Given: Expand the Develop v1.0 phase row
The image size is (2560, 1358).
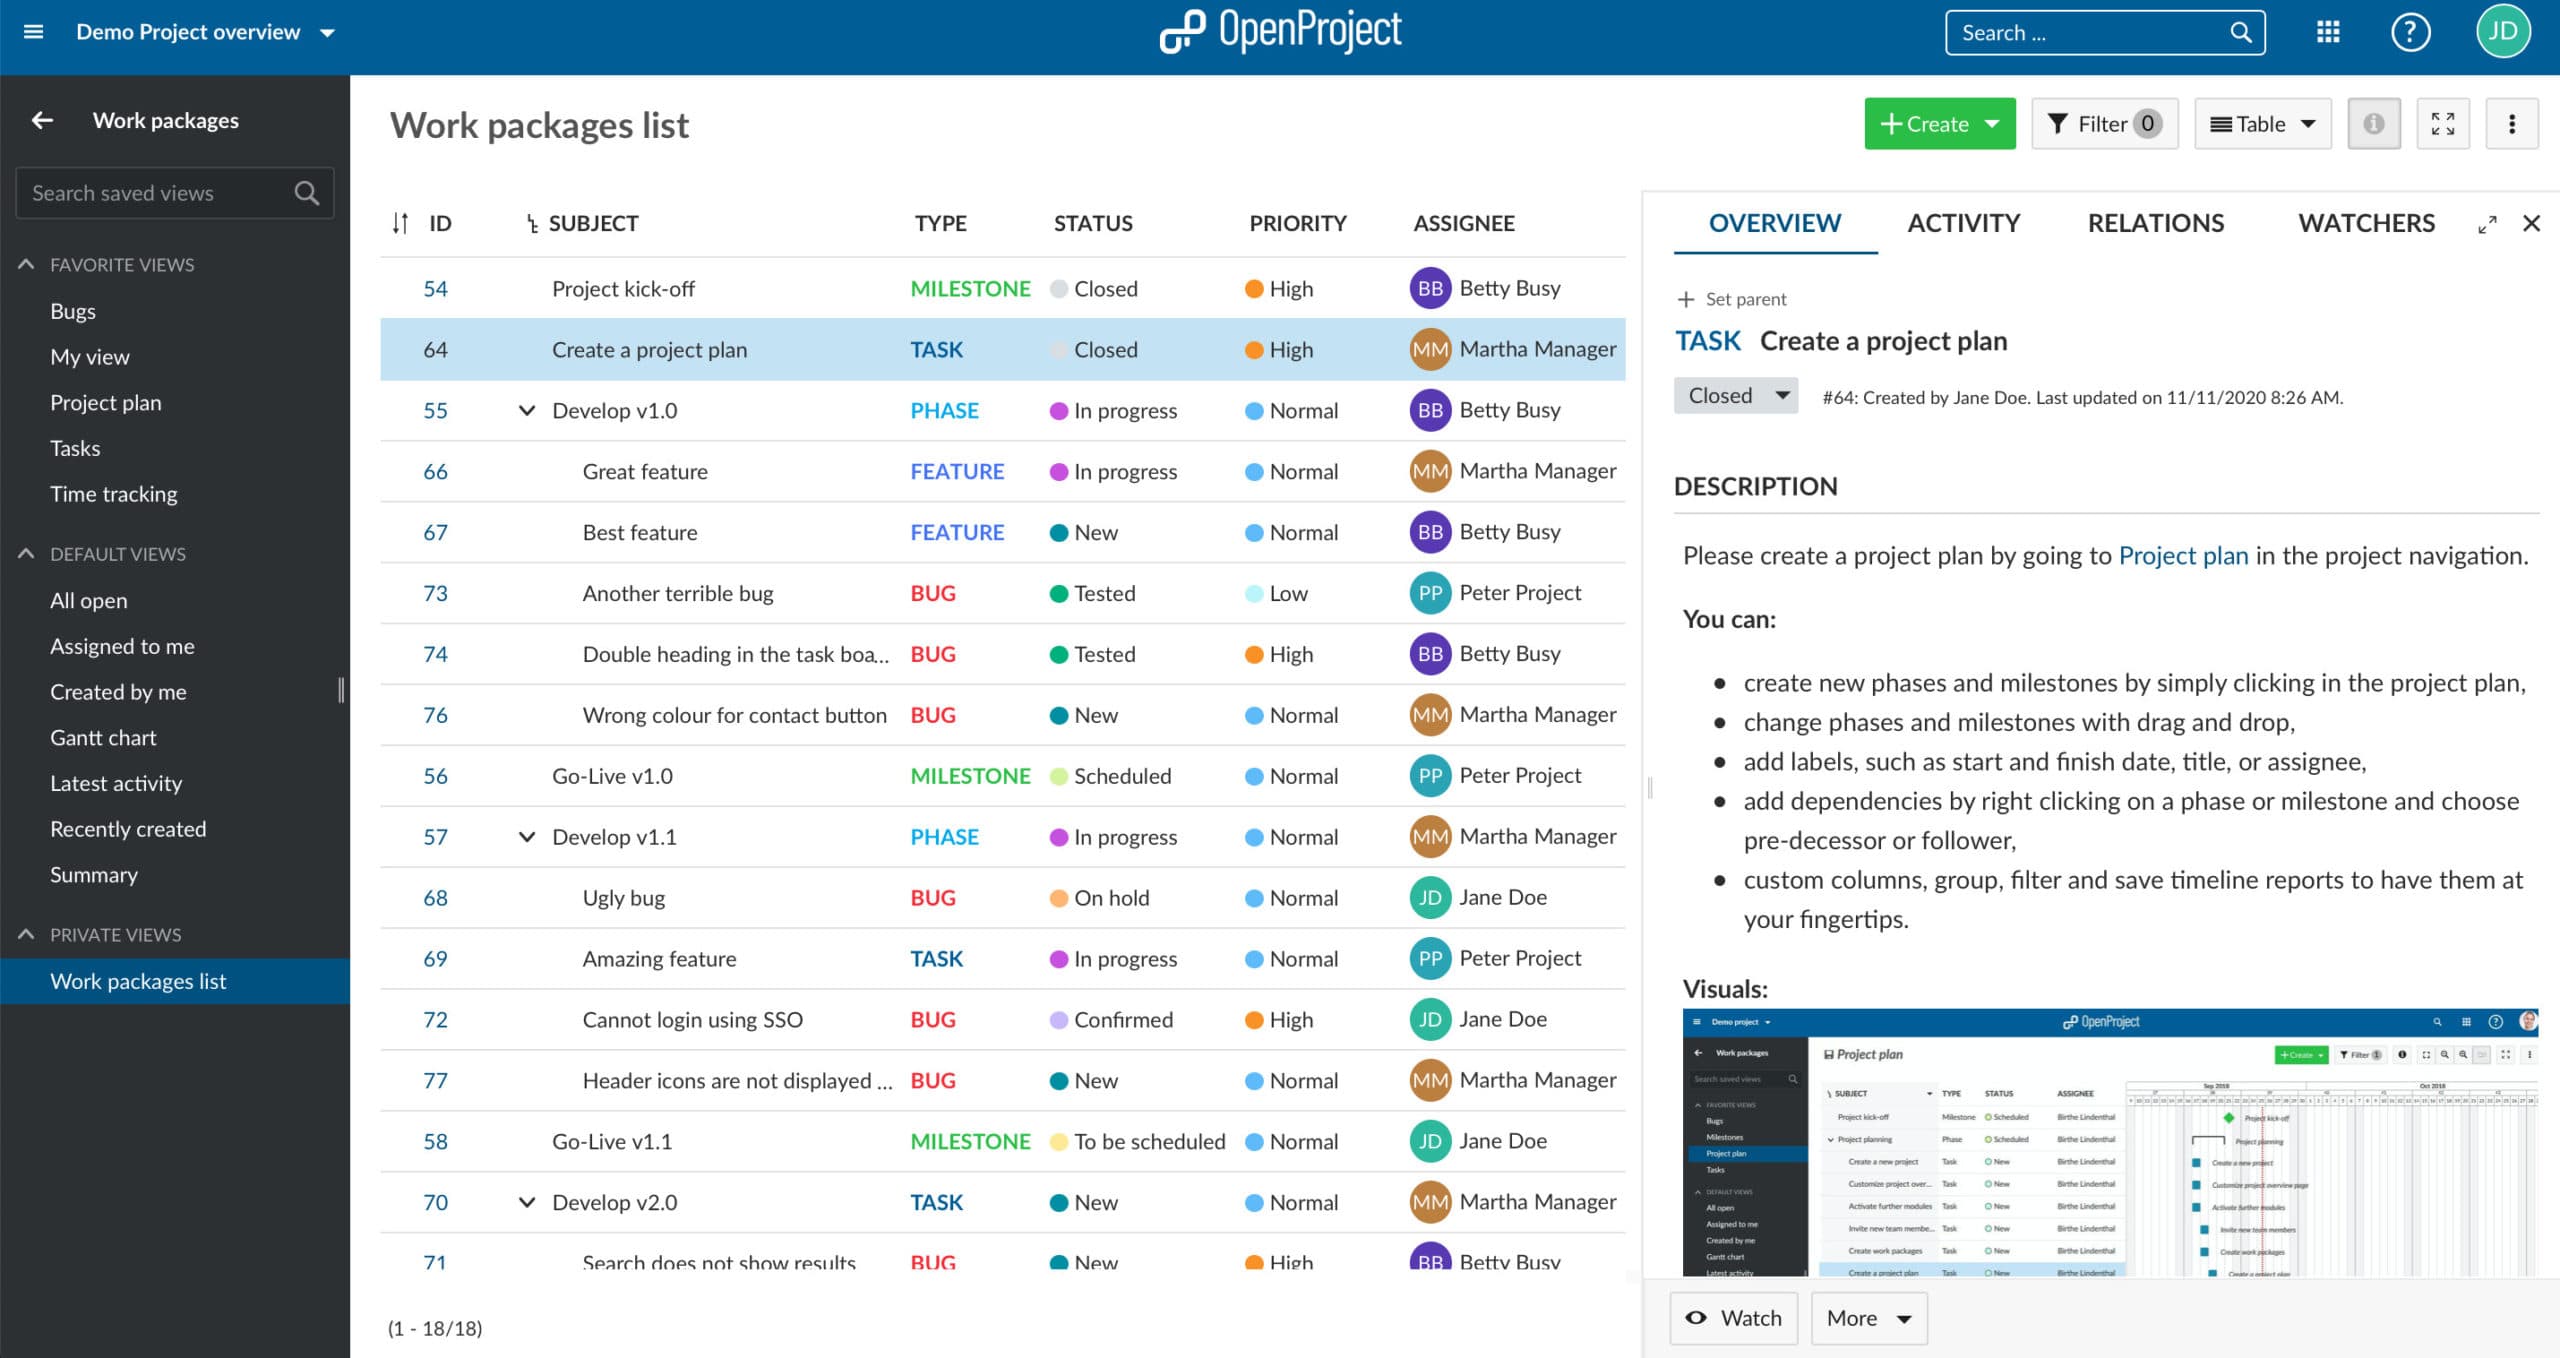Looking at the screenshot, I should tap(525, 410).
